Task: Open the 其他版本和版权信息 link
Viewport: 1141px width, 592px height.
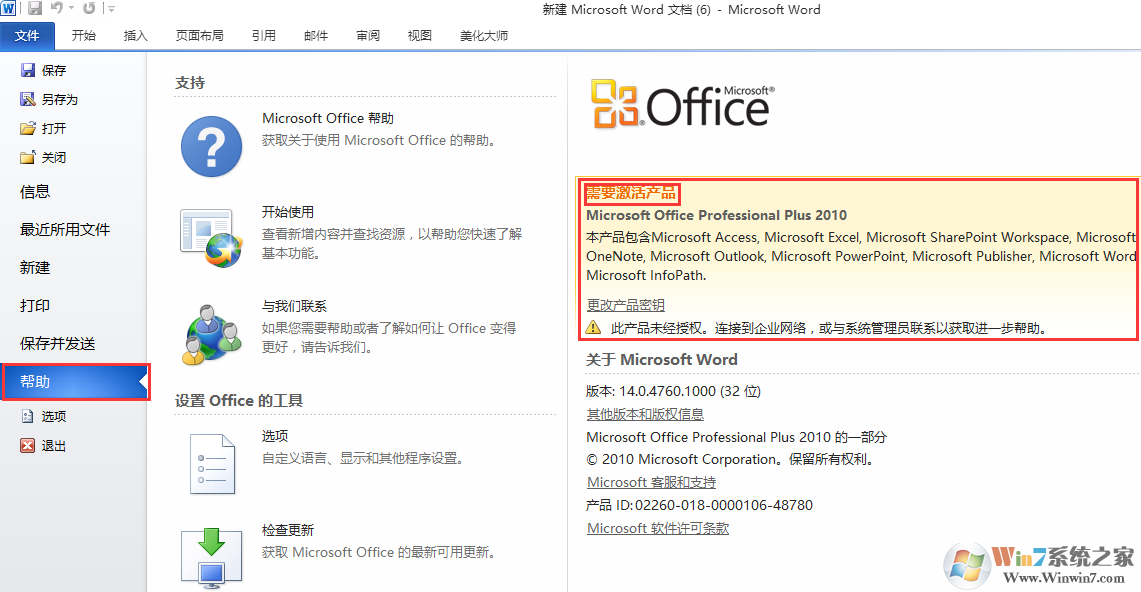Action: tap(645, 414)
